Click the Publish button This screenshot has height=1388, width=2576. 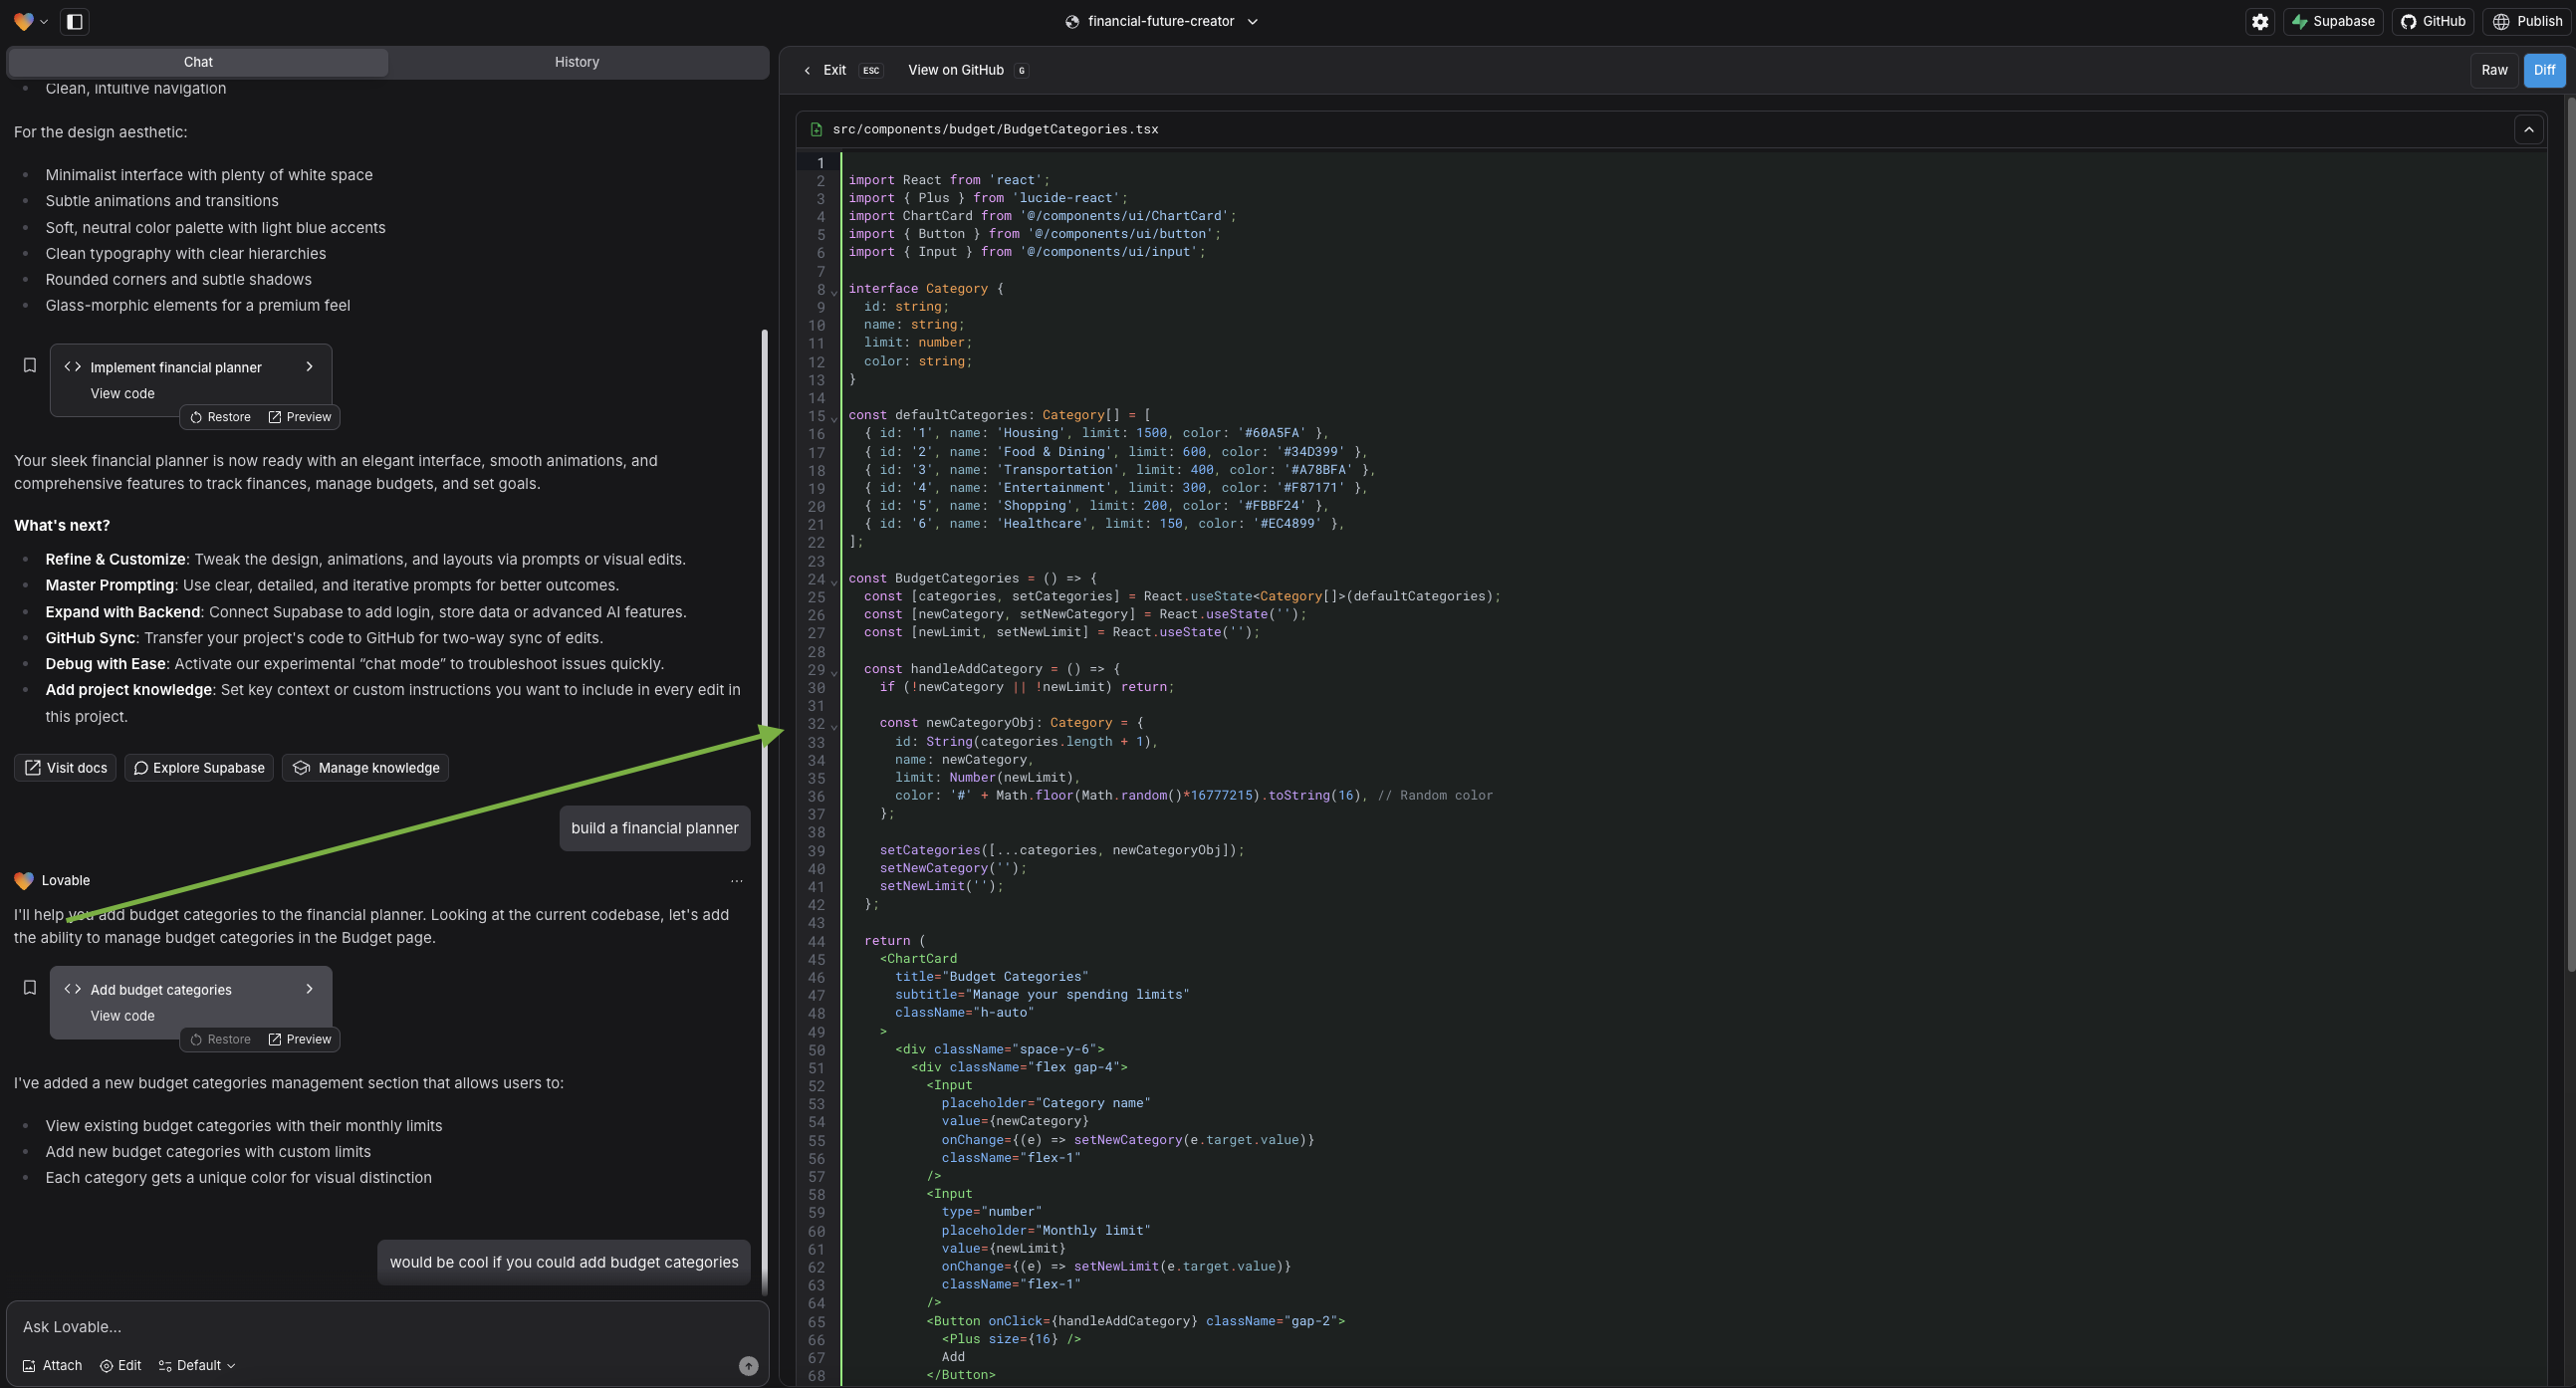2527,21
